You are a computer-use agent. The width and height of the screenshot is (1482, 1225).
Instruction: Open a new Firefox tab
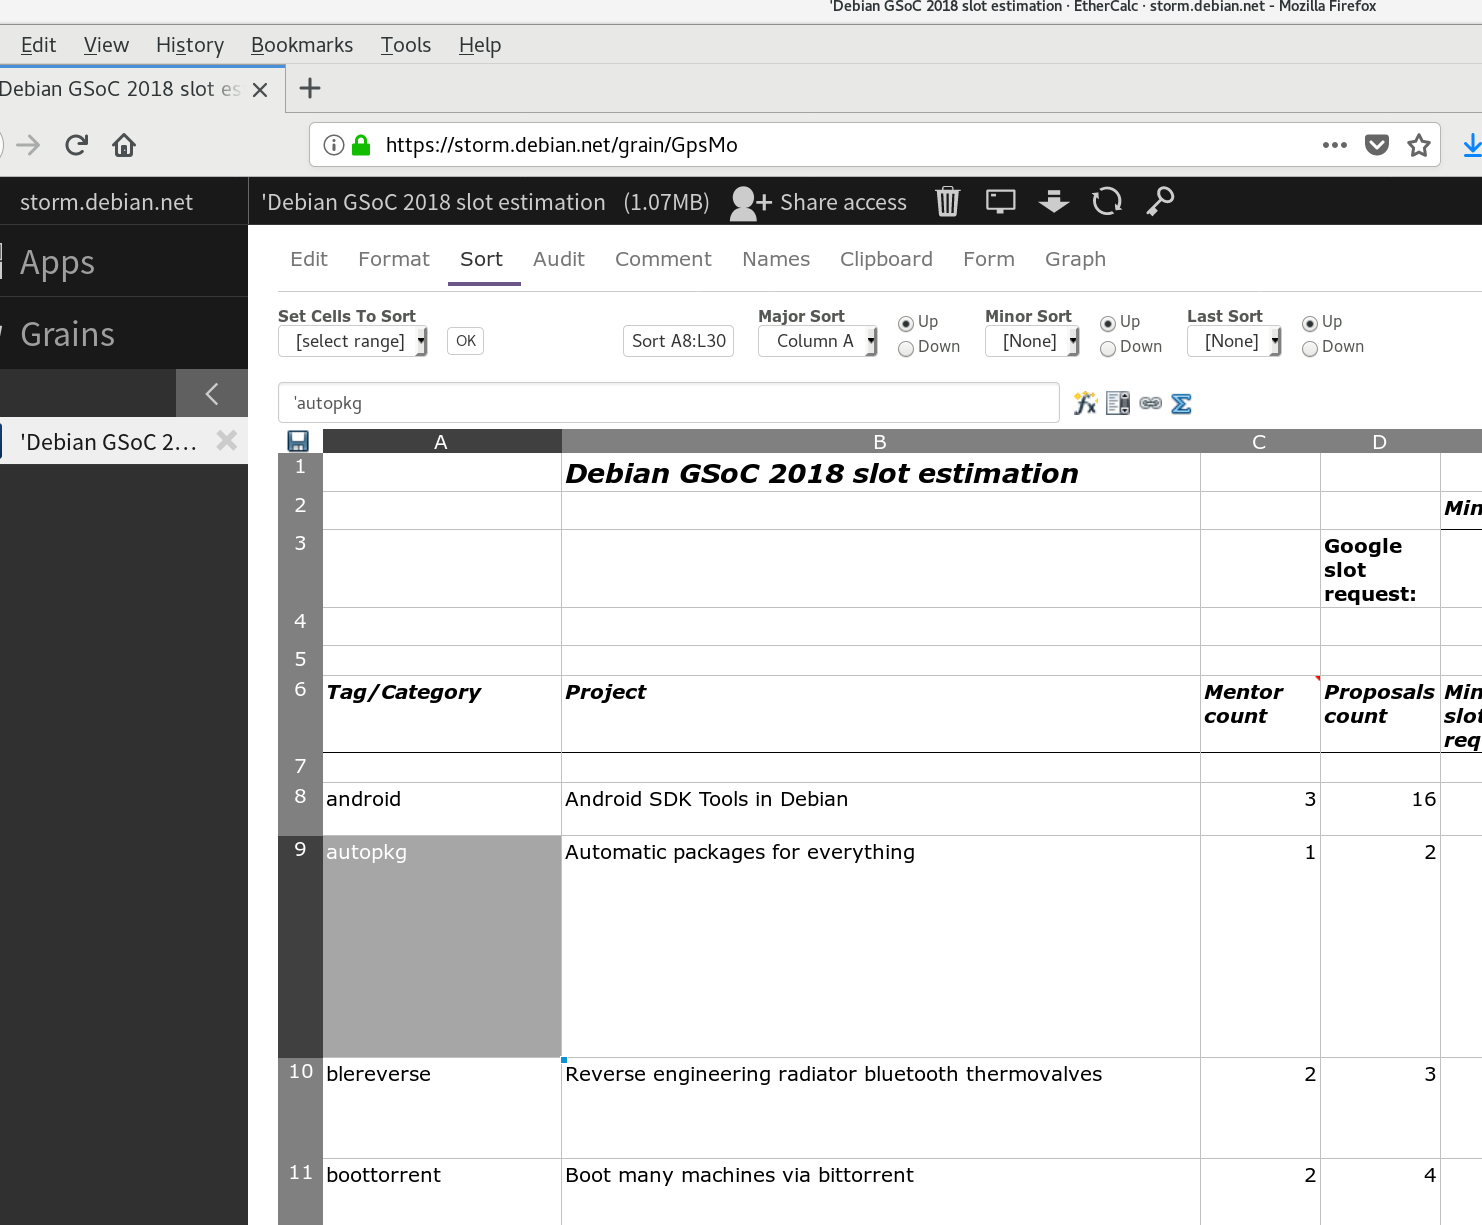point(310,88)
